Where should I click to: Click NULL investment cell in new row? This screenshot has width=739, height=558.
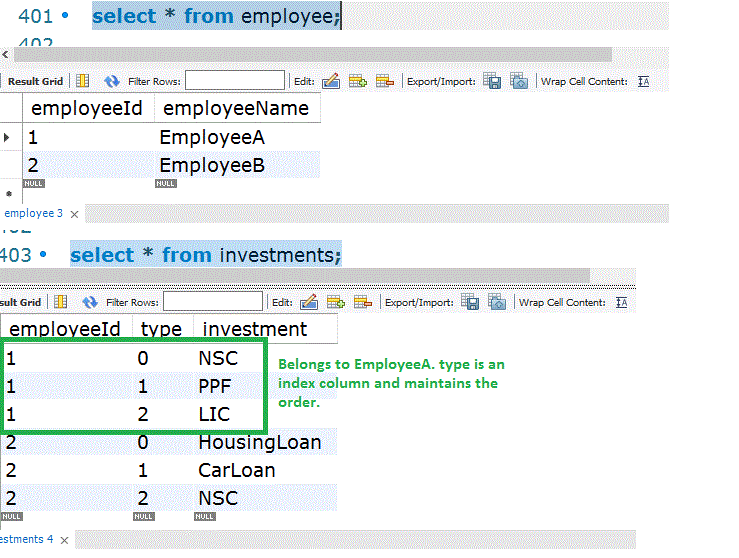pos(205,517)
